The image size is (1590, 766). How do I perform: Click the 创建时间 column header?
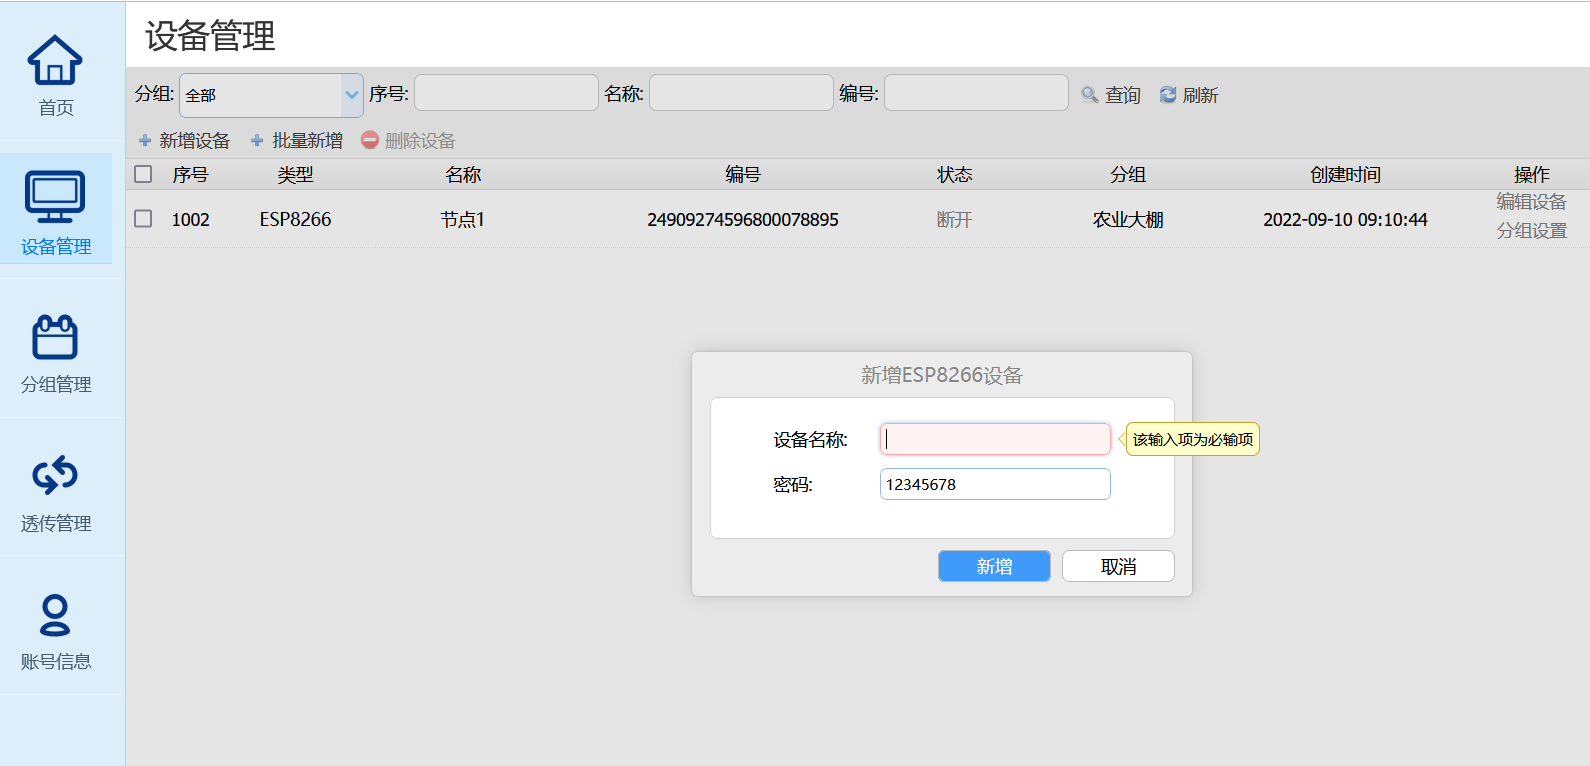pos(1345,175)
